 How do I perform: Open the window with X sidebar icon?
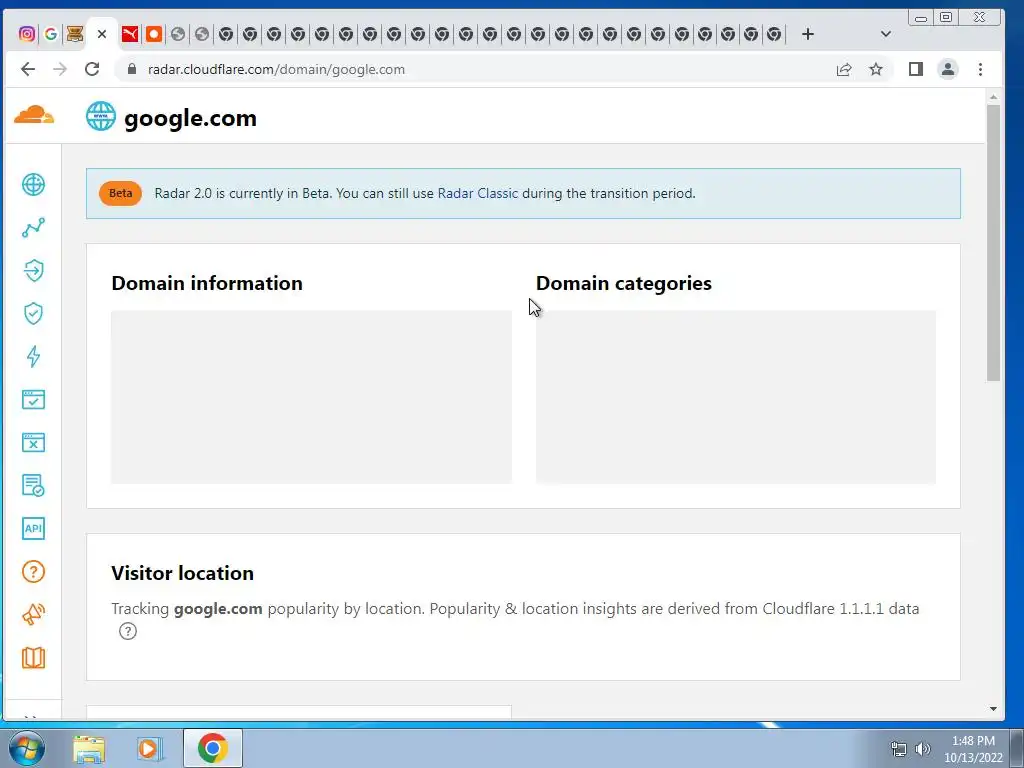pyautogui.click(x=33, y=443)
